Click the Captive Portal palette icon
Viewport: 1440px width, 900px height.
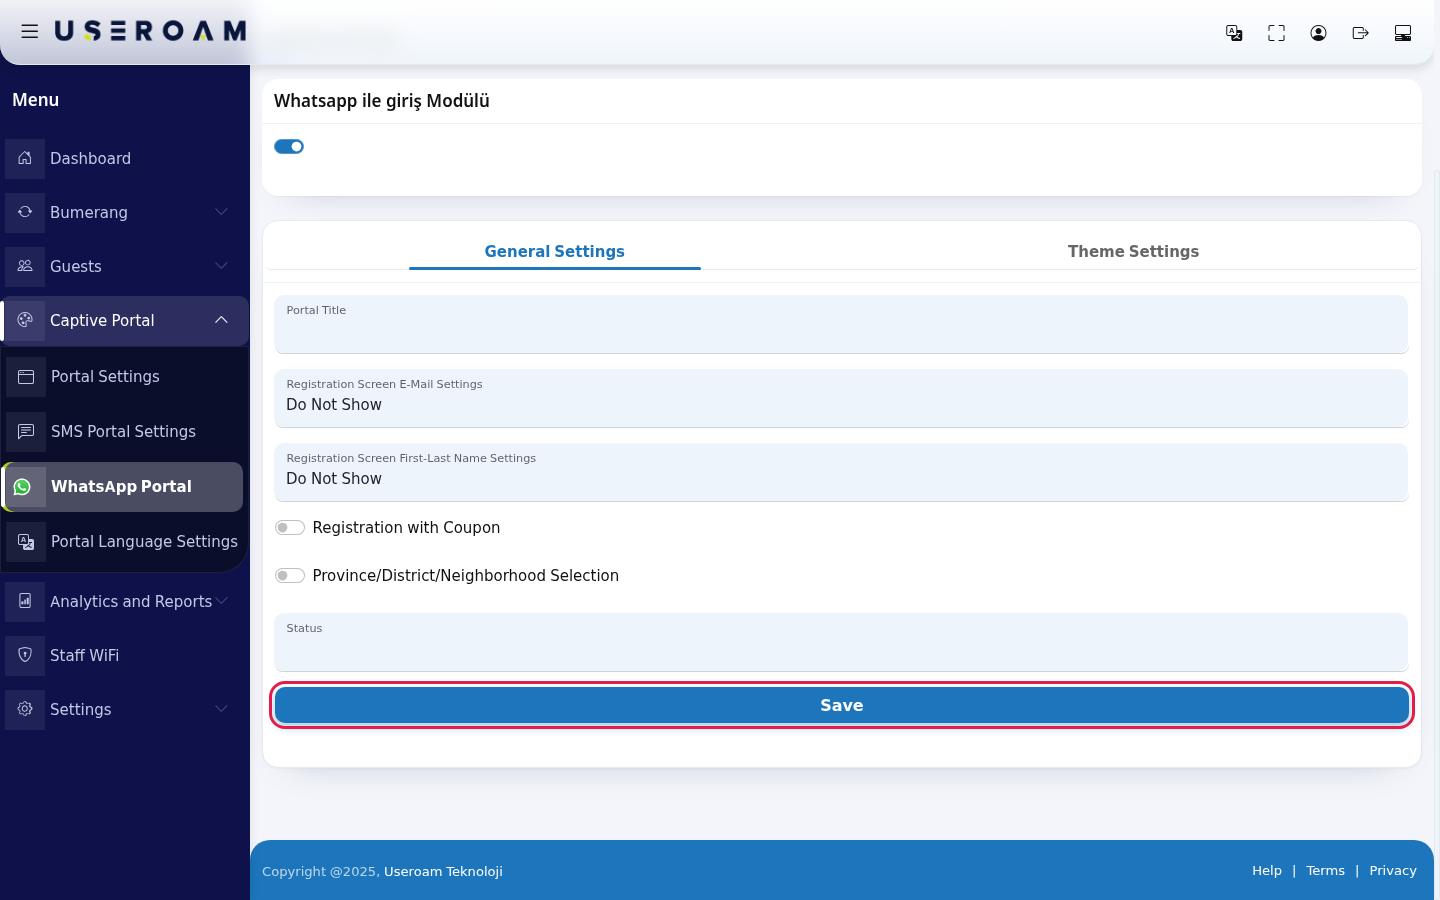tap(25, 320)
